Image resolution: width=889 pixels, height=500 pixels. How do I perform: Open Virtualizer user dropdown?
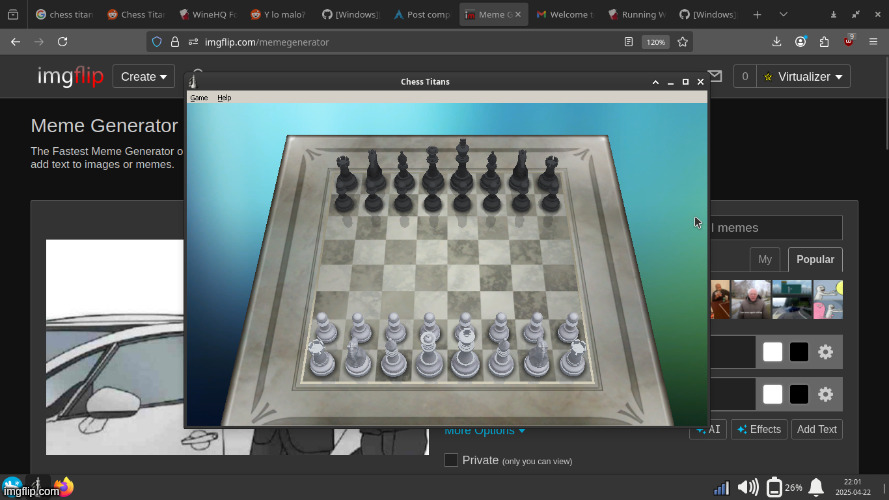[803, 77]
